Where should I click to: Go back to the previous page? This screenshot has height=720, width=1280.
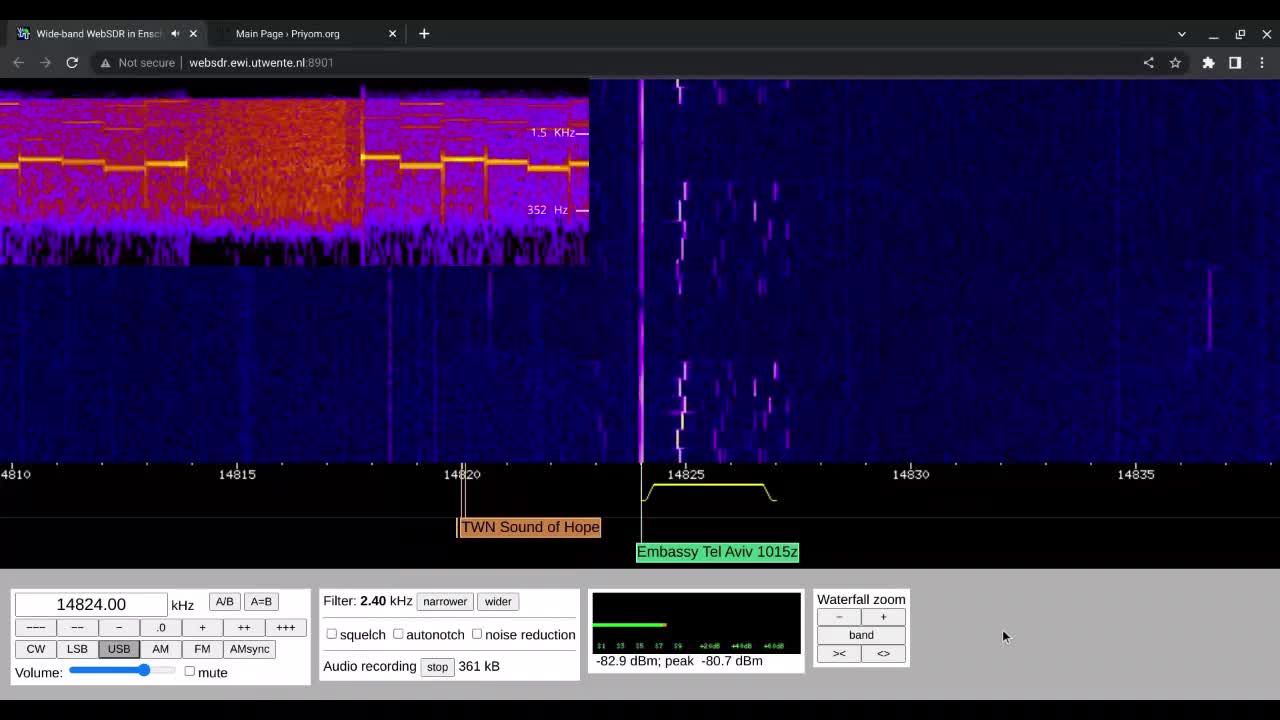pyautogui.click(x=18, y=62)
